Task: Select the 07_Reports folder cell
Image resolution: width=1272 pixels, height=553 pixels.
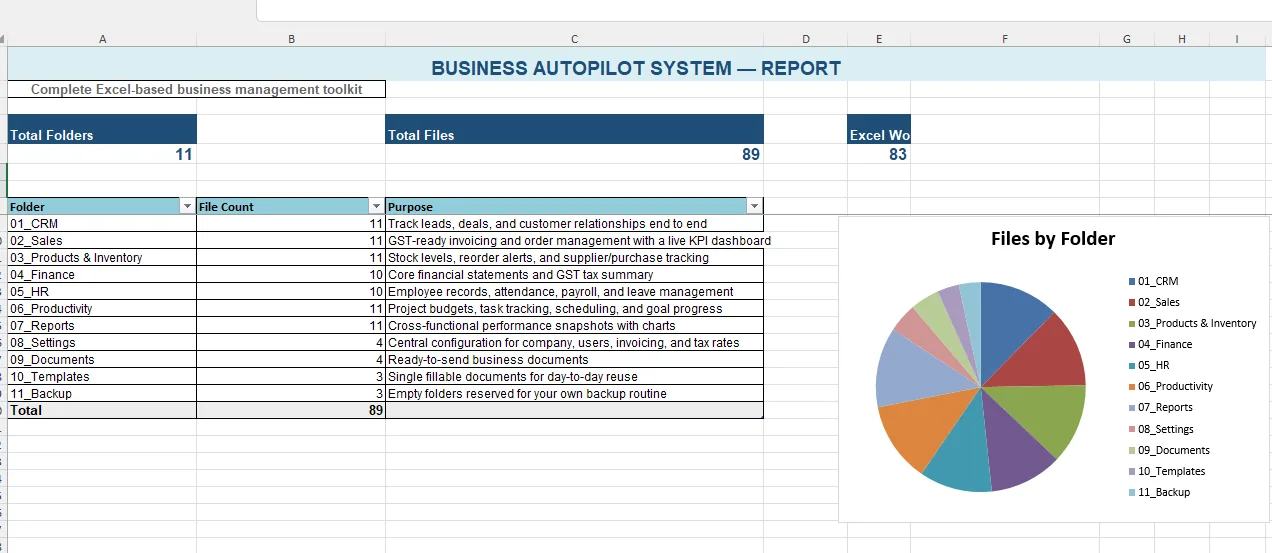Action: (x=102, y=326)
